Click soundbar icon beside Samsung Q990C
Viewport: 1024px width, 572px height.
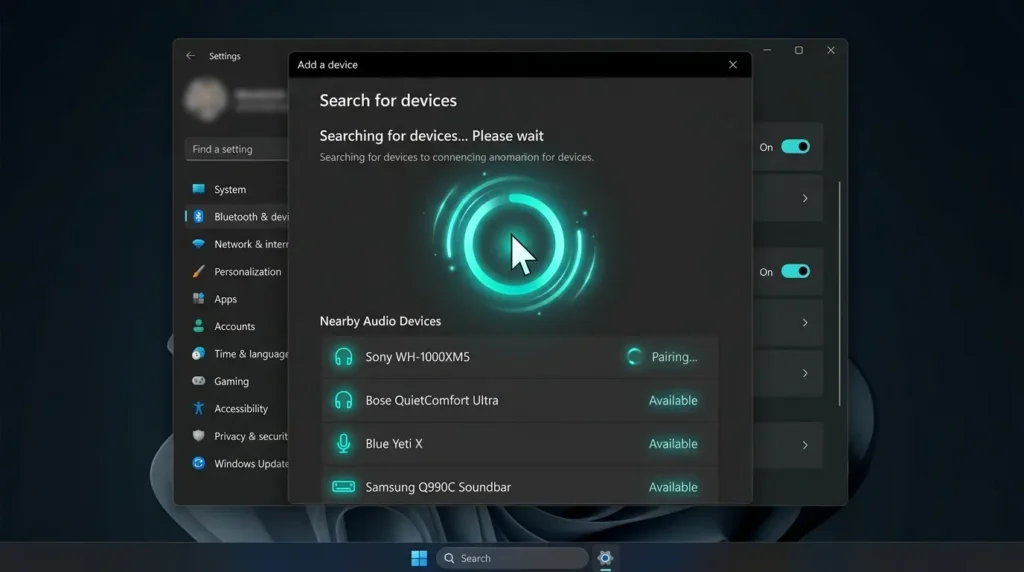(x=344, y=487)
